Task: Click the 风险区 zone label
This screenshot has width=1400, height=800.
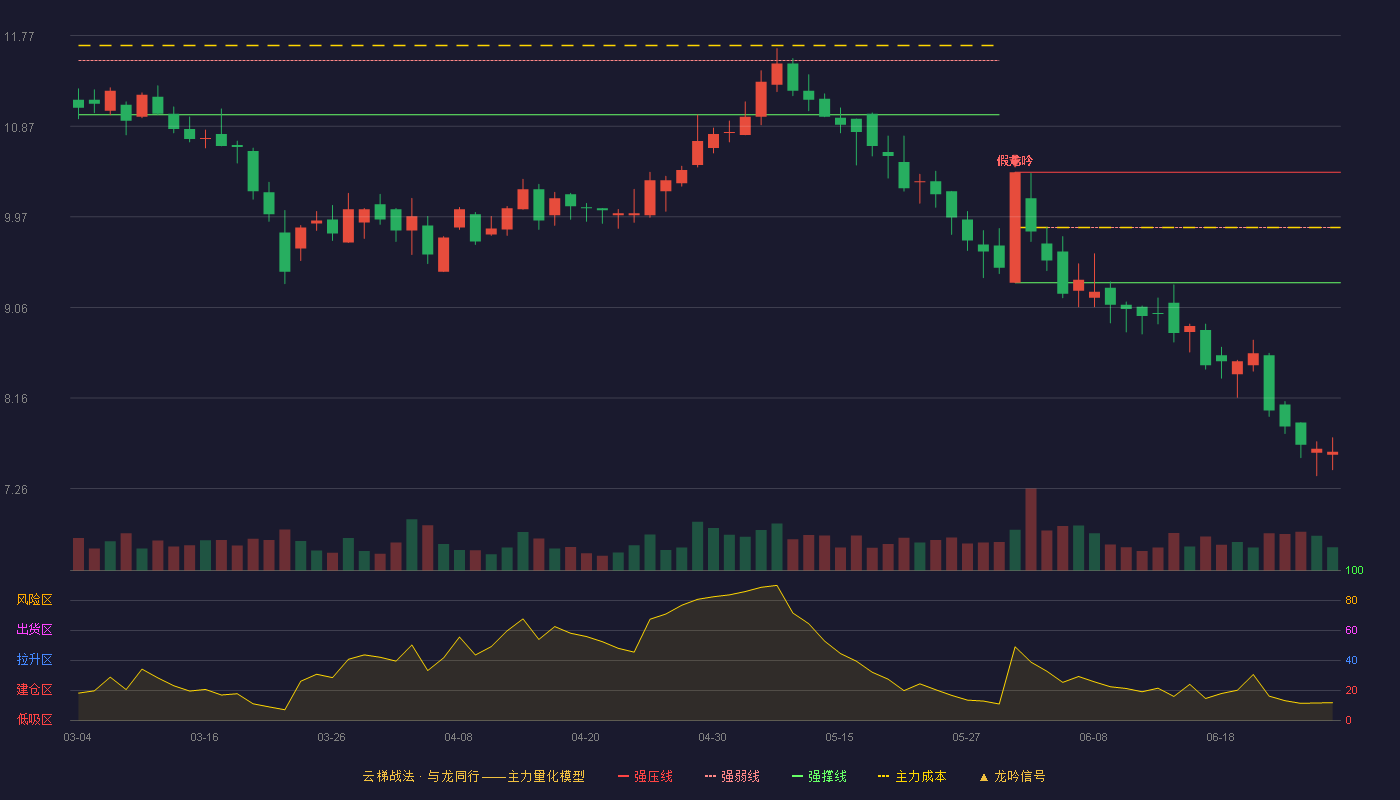Action: [34, 600]
